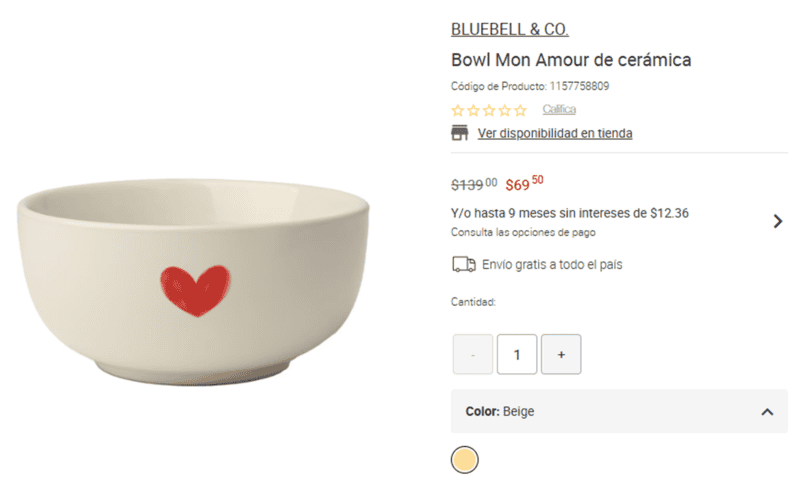
Task: Click Consulta las opciones de pago
Action: (x=523, y=232)
